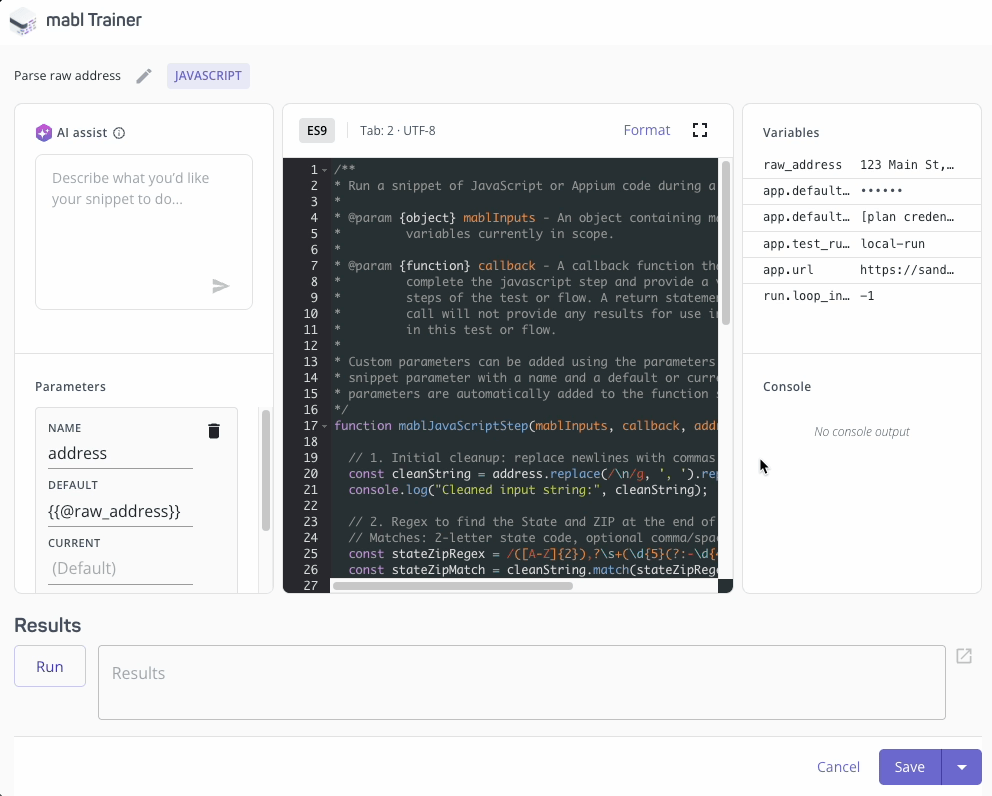Collapse the function fold at line 17

[x=326, y=426]
